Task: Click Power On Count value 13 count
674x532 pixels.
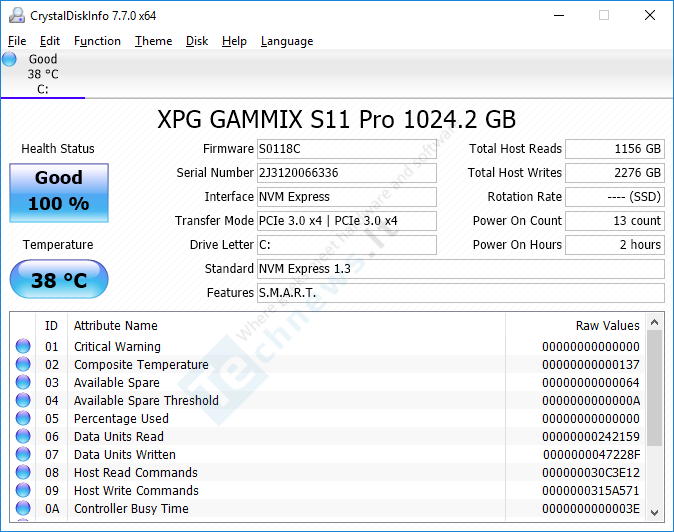Action: (615, 221)
